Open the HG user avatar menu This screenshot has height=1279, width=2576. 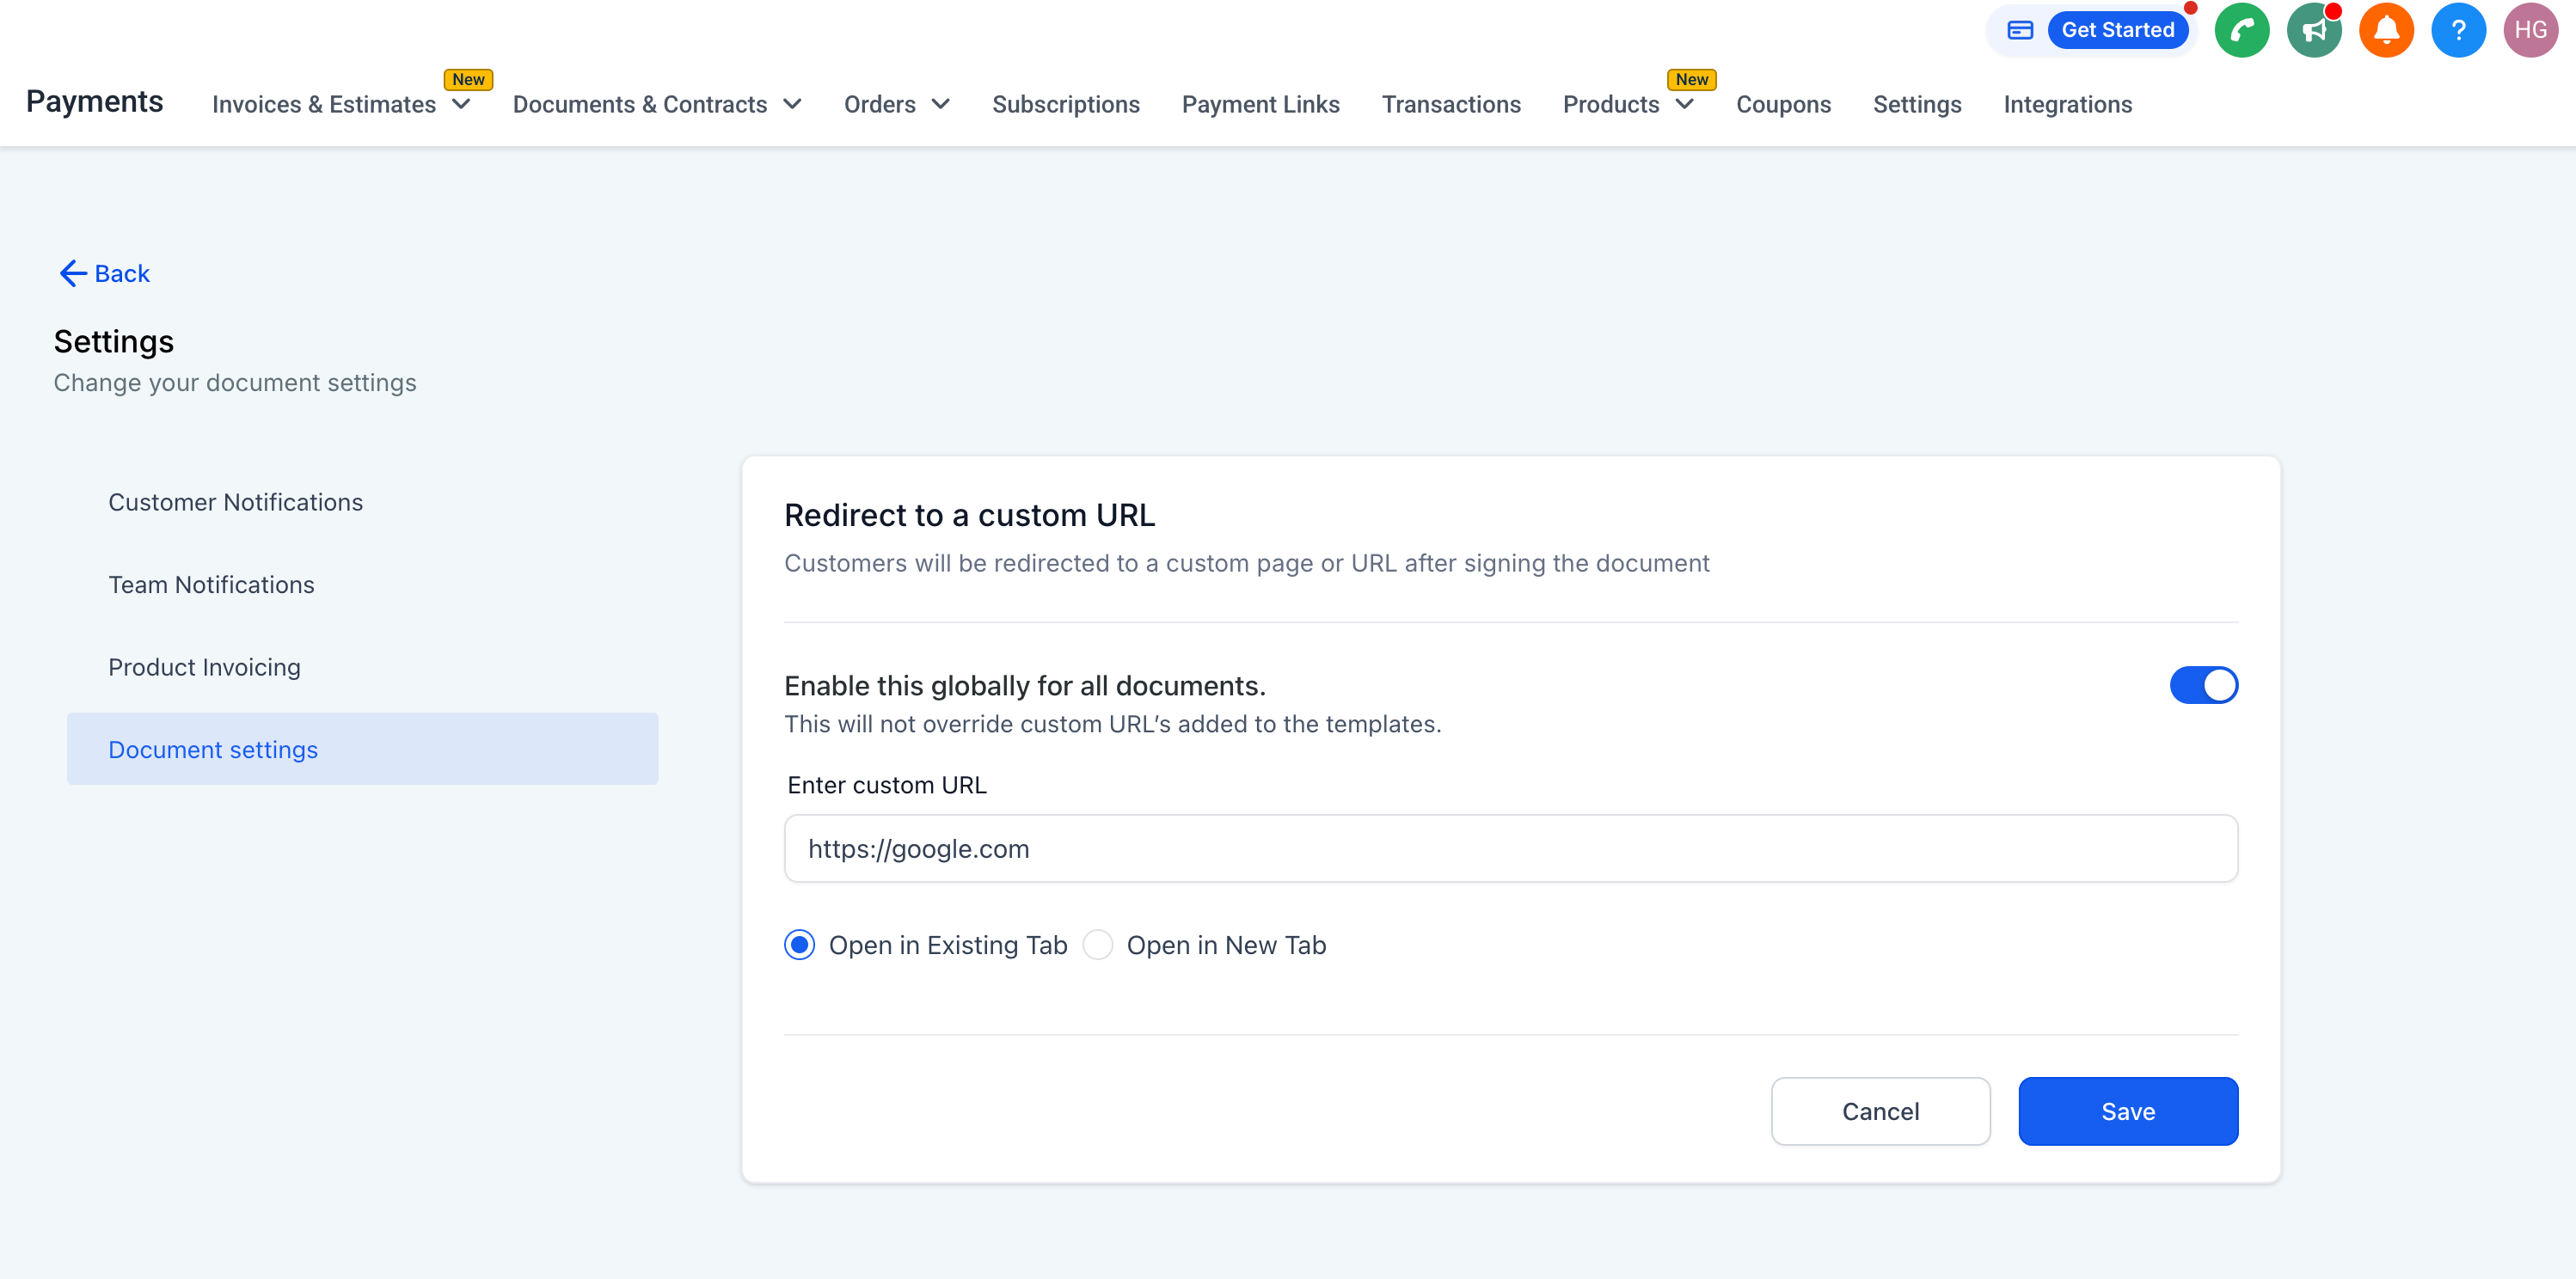[2529, 30]
